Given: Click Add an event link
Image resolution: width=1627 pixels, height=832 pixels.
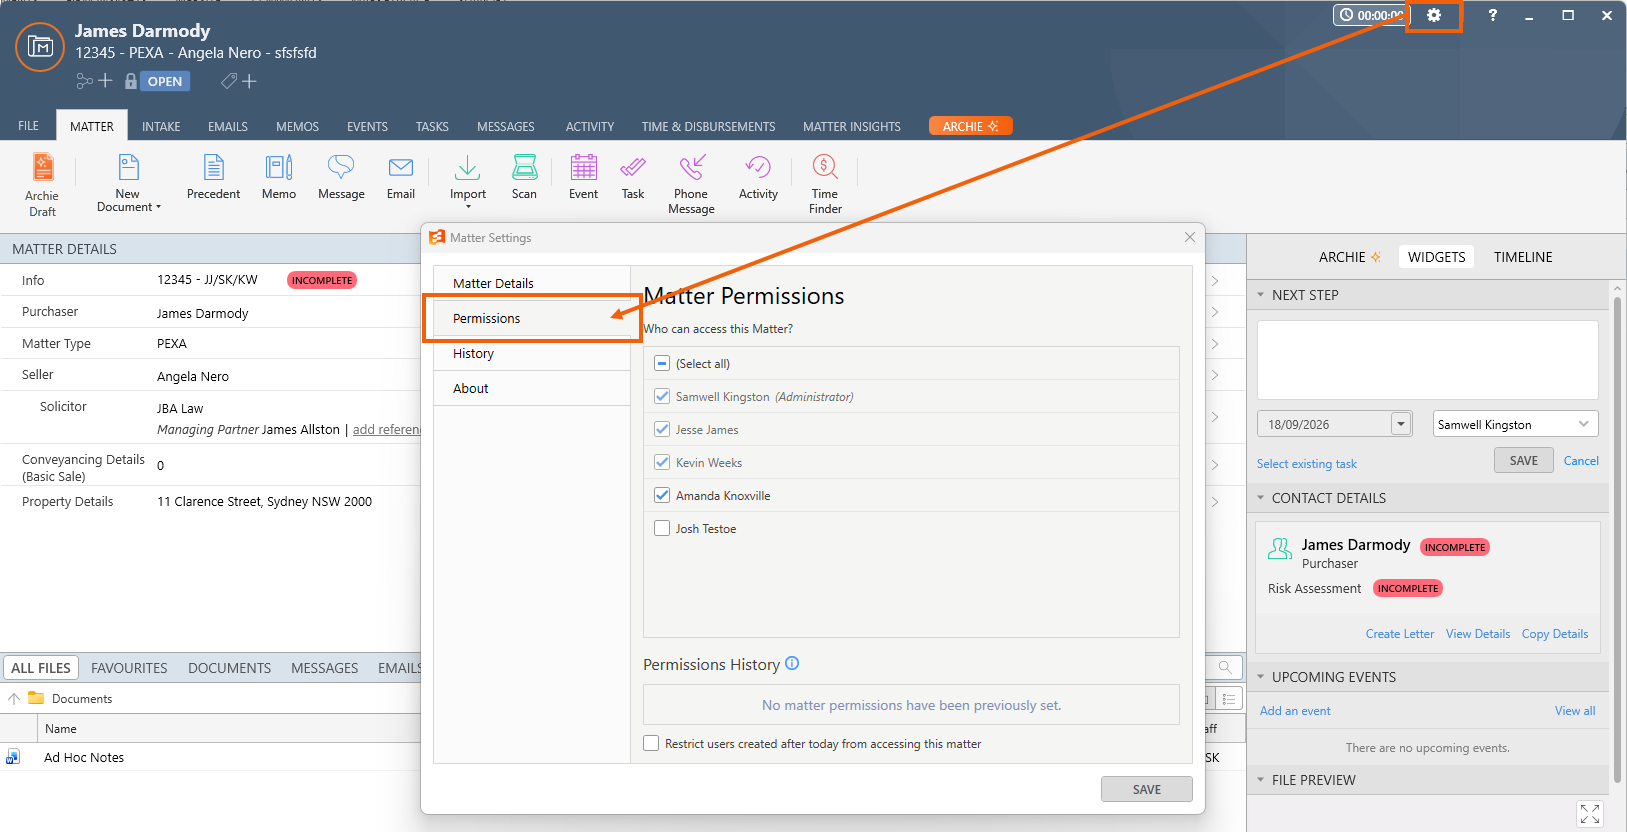Looking at the screenshot, I should [1295, 711].
